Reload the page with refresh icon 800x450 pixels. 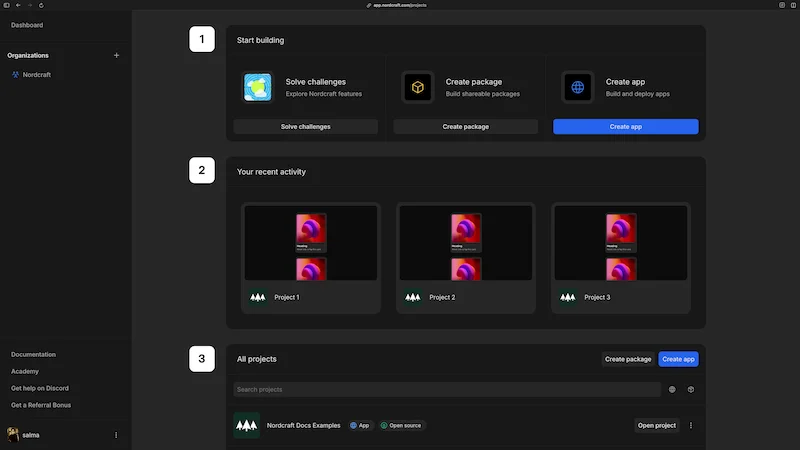point(41,5)
